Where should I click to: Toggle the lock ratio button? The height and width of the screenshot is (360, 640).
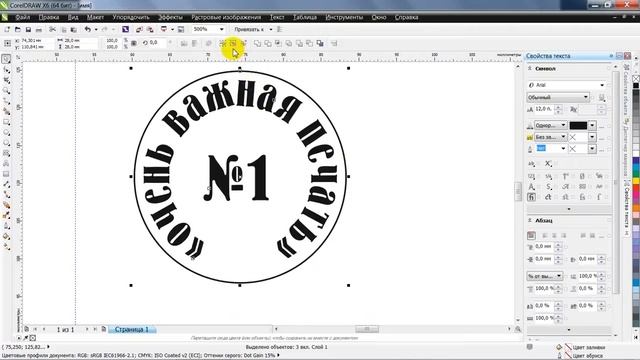pos(134,43)
